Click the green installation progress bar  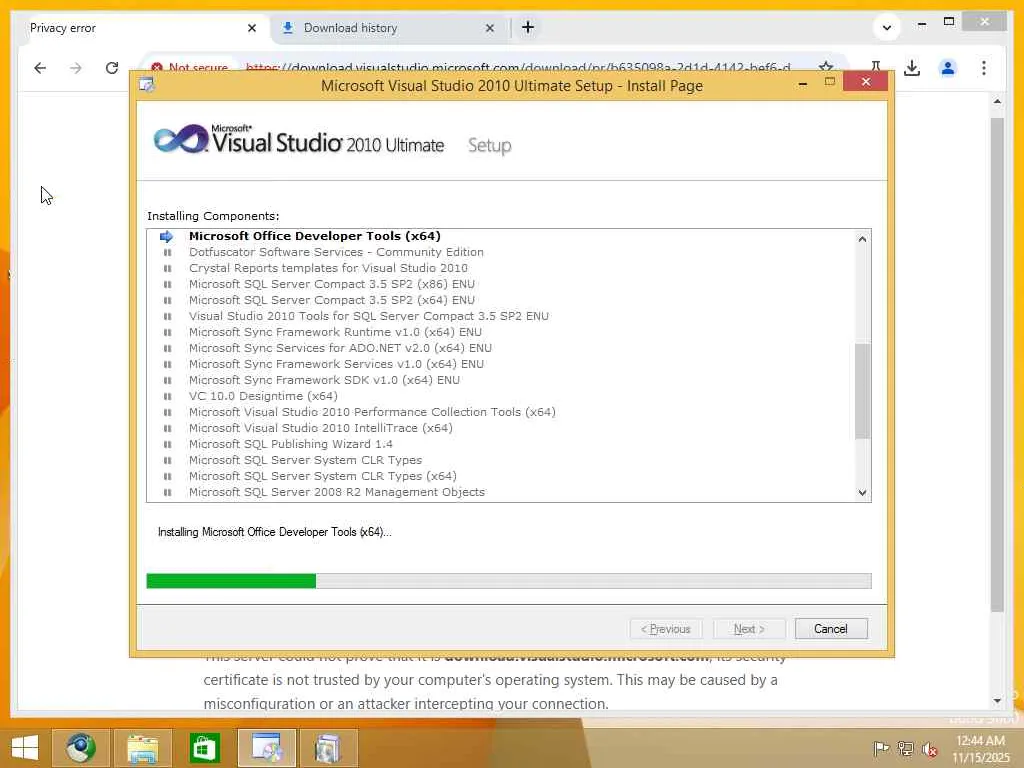click(x=231, y=581)
